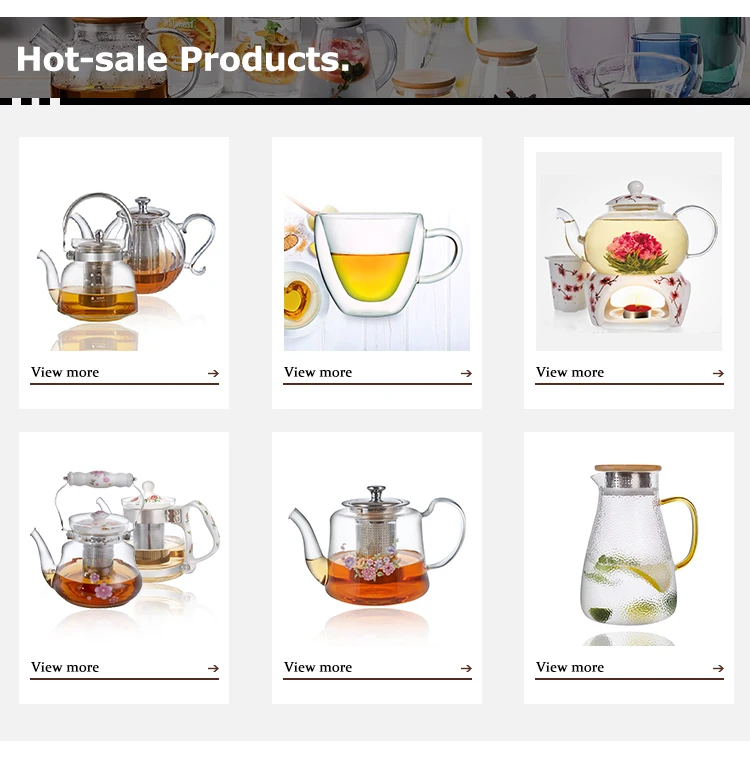Click the Hot-sale Products banner heading
The image size is (750, 761).
(183, 59)
